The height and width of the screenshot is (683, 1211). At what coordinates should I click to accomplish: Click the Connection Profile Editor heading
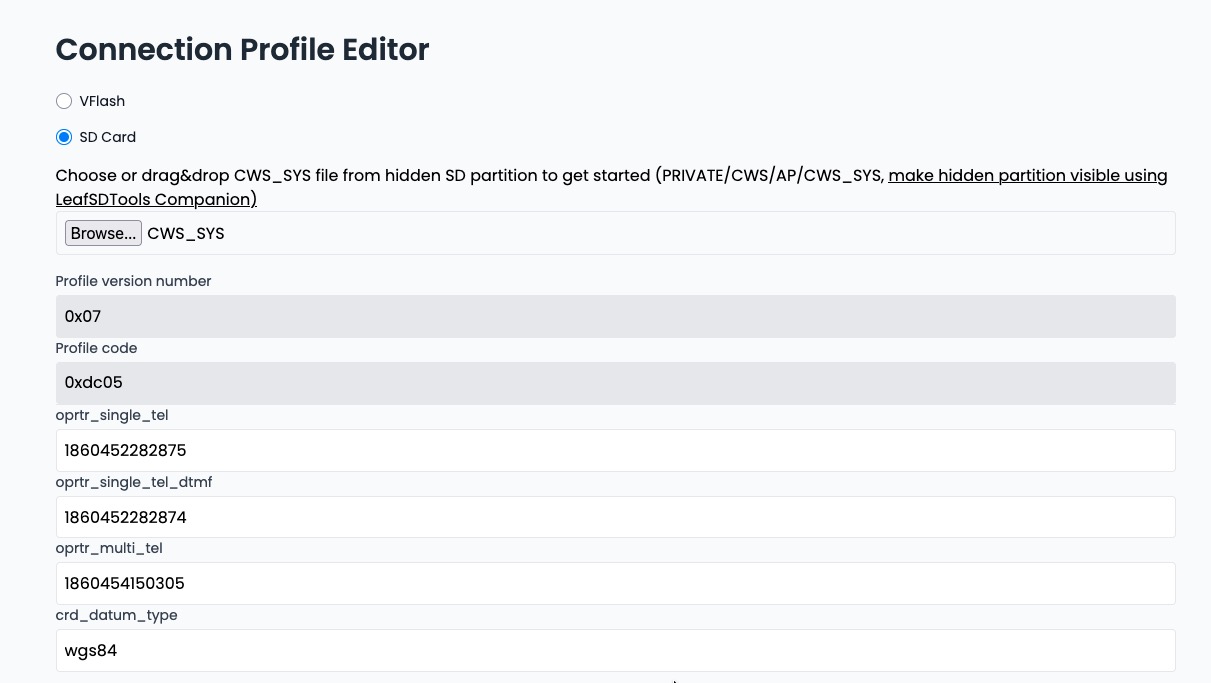(x=242, y=49)
